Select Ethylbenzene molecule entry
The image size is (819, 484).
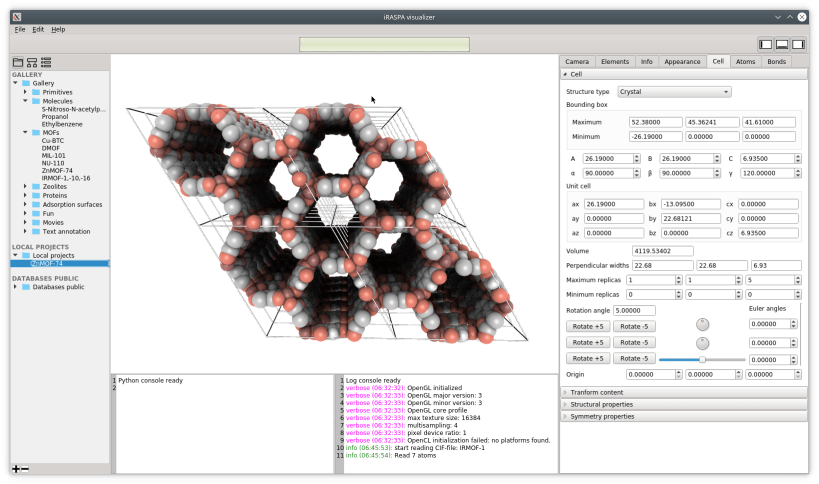pyautogui.click(x=62, y=124)
